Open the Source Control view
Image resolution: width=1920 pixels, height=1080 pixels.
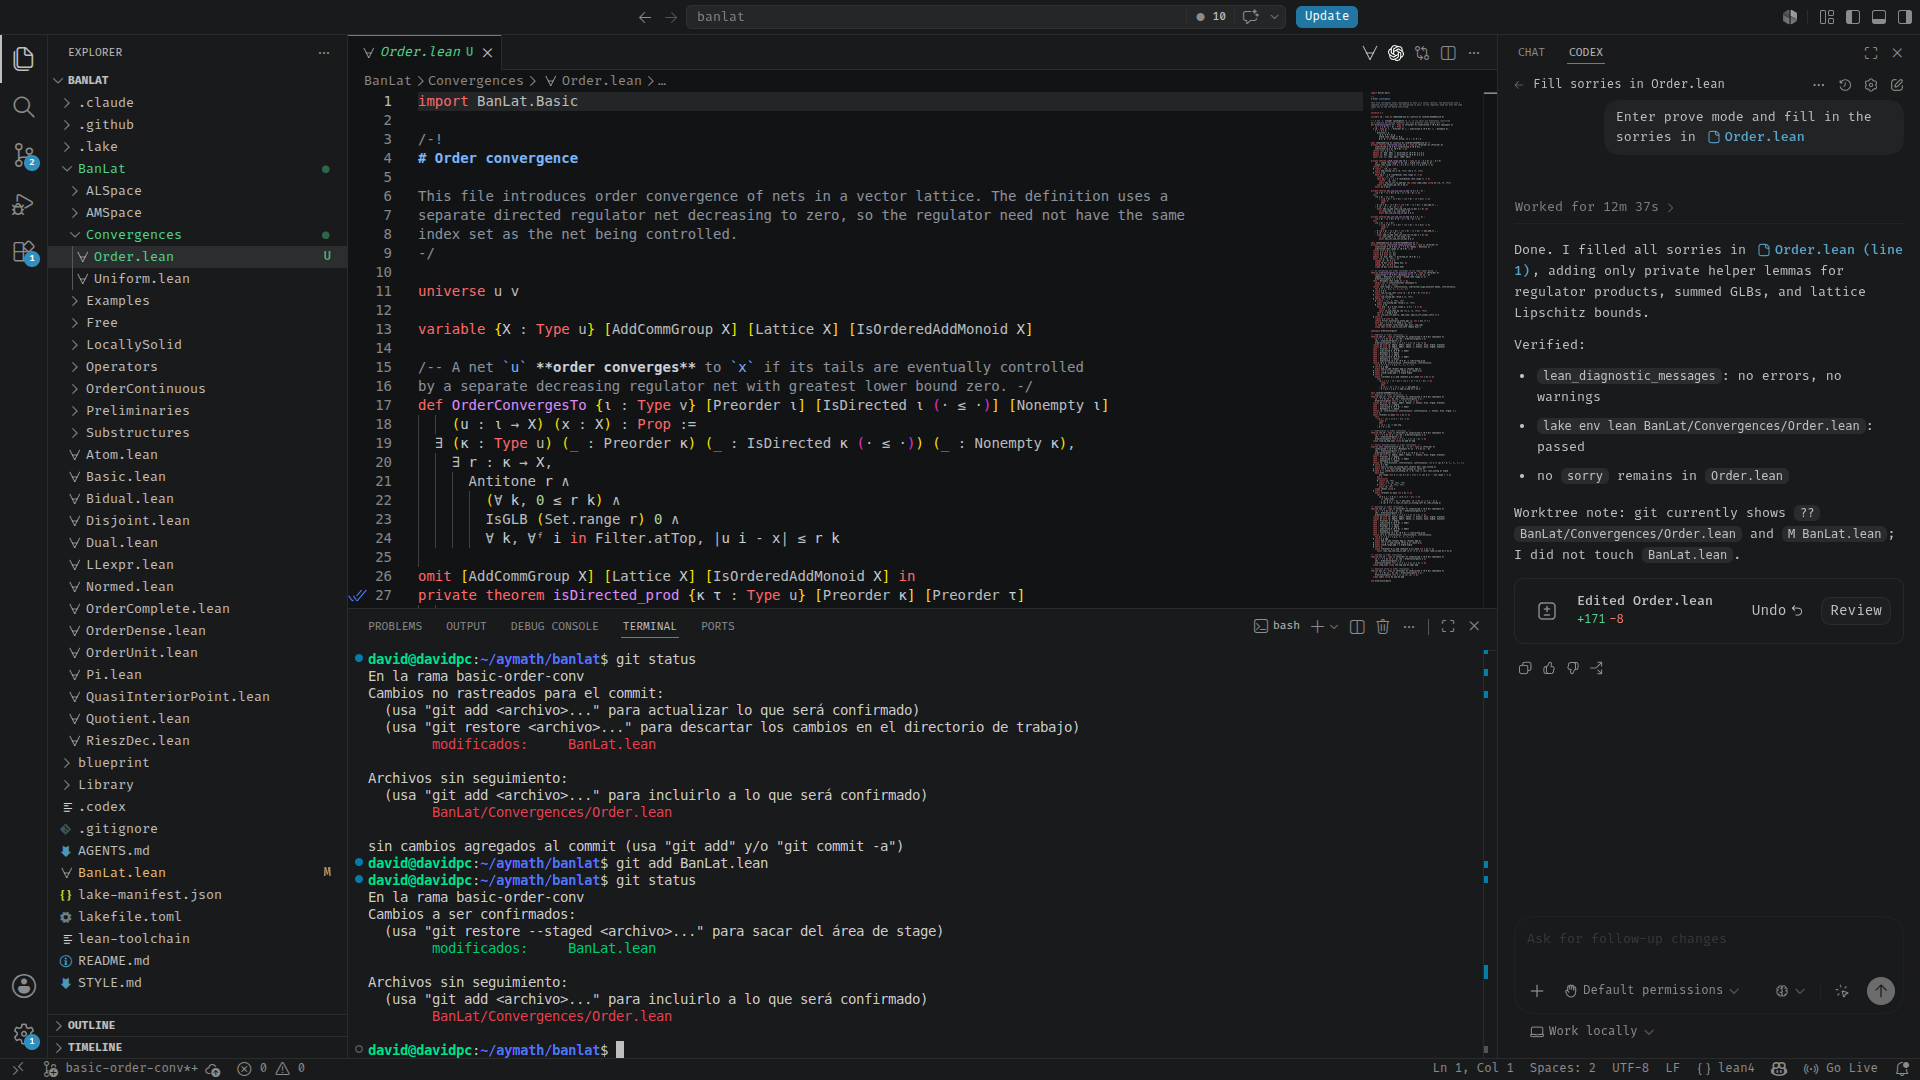pyautogui.click(x=24, y=155)
